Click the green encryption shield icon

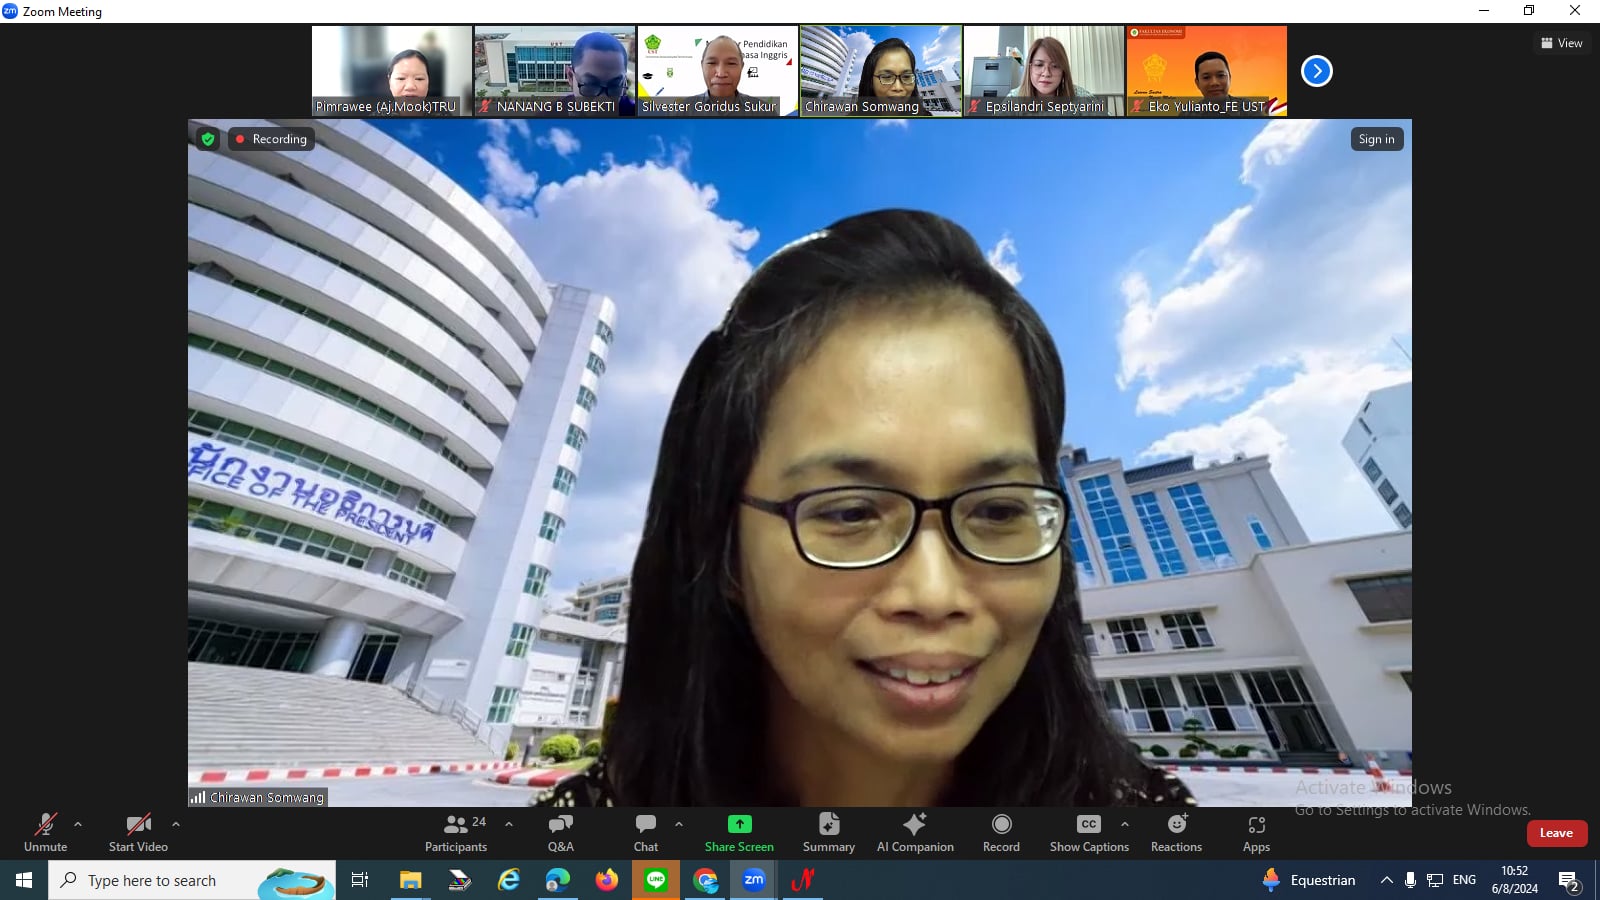pos(208,139)
